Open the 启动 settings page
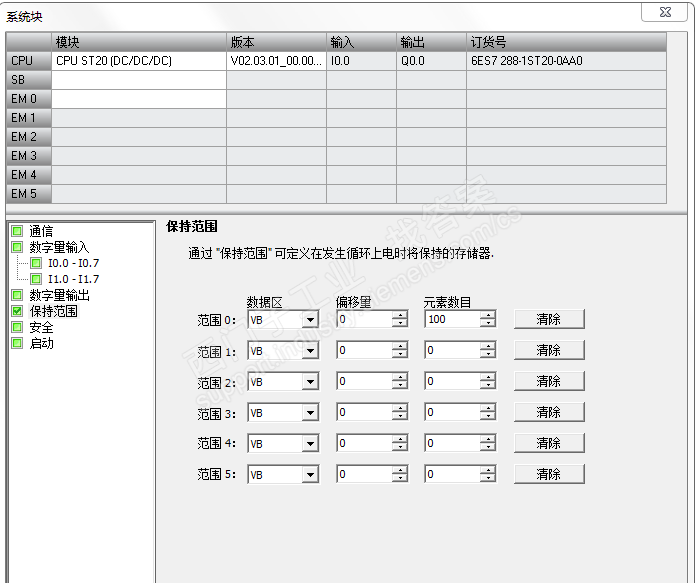 coord(41,343)
